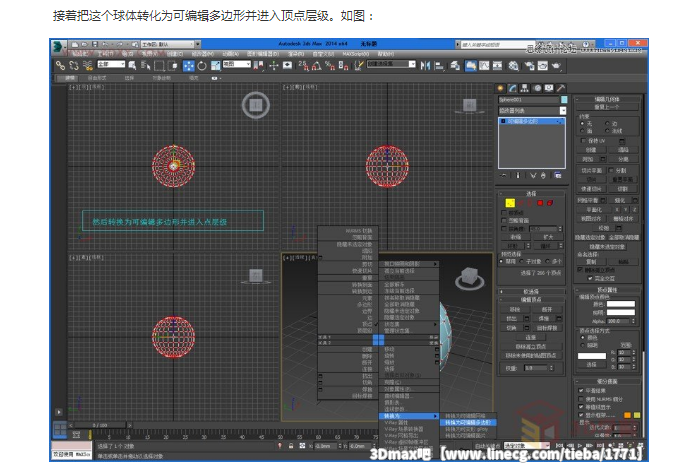Select the highlighted Select and Move tool
Viewport: 682px width, 473px height.
pos(188,66)
